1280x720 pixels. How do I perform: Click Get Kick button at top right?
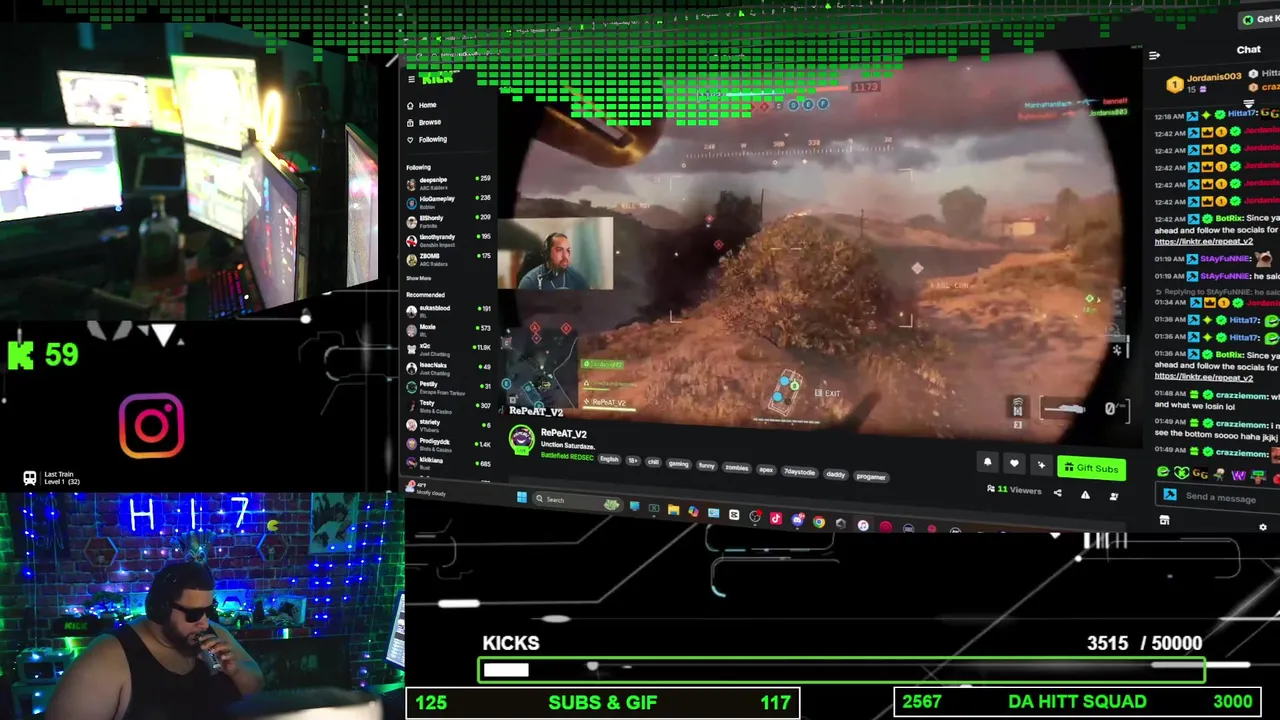(1260, 19)
